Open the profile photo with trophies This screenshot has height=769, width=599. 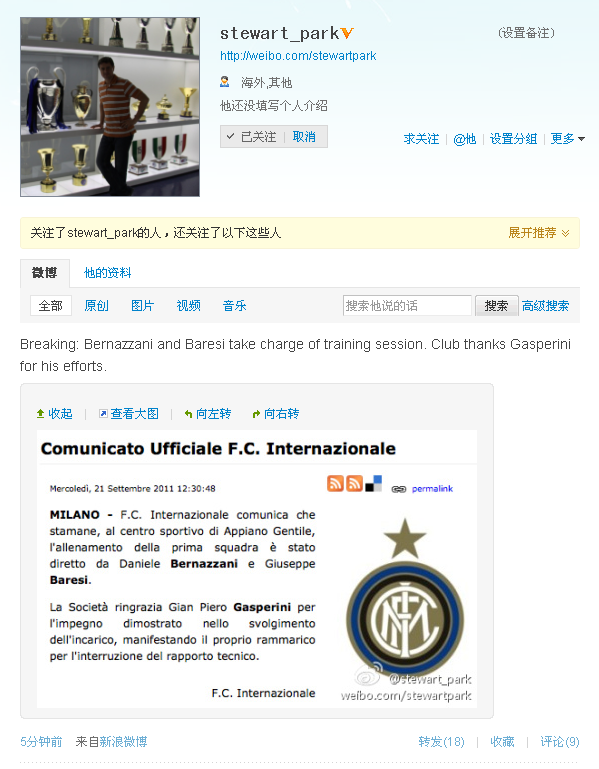pyautogui.click(x=110, y=107)
